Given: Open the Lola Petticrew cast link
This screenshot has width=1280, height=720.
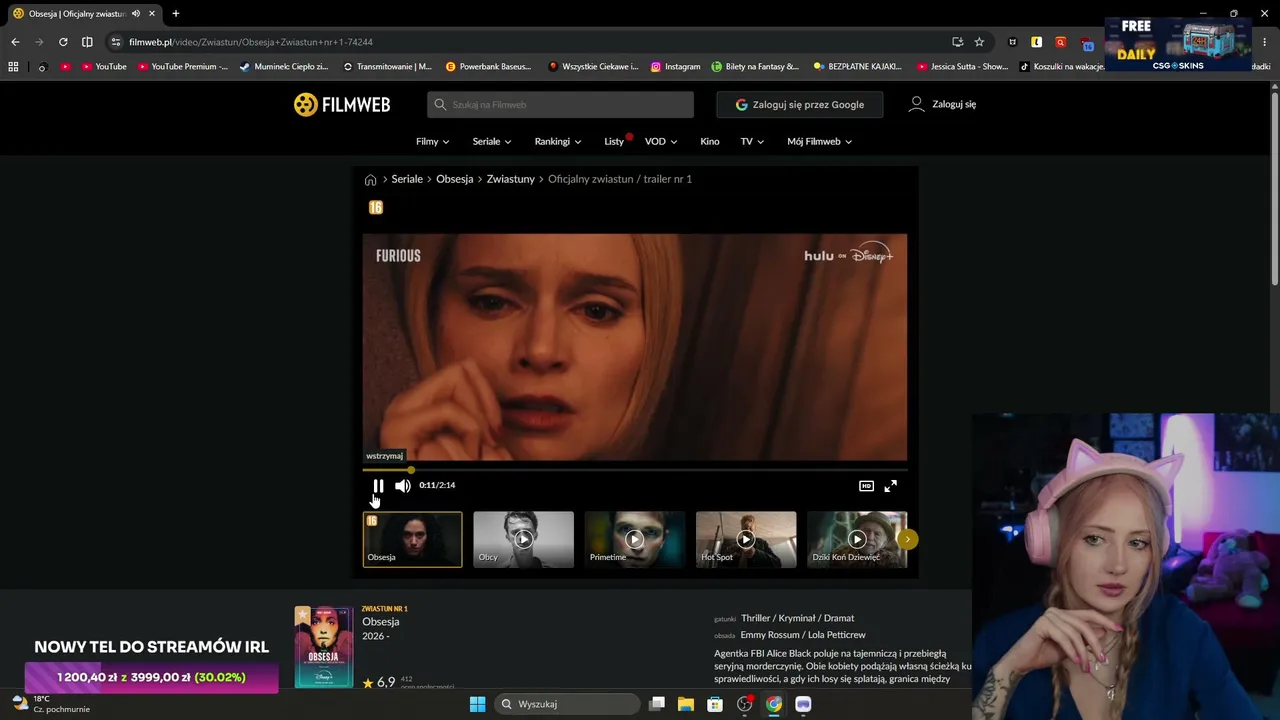Looking at the screenshot, I should 837,635.
